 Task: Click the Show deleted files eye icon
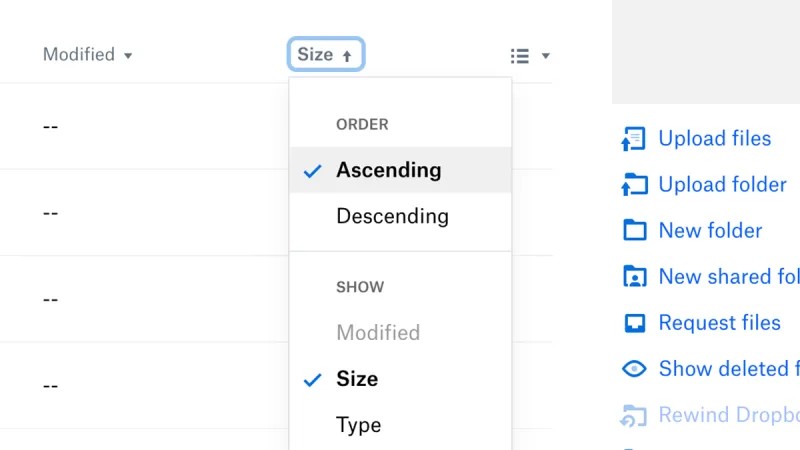(634, 368)
